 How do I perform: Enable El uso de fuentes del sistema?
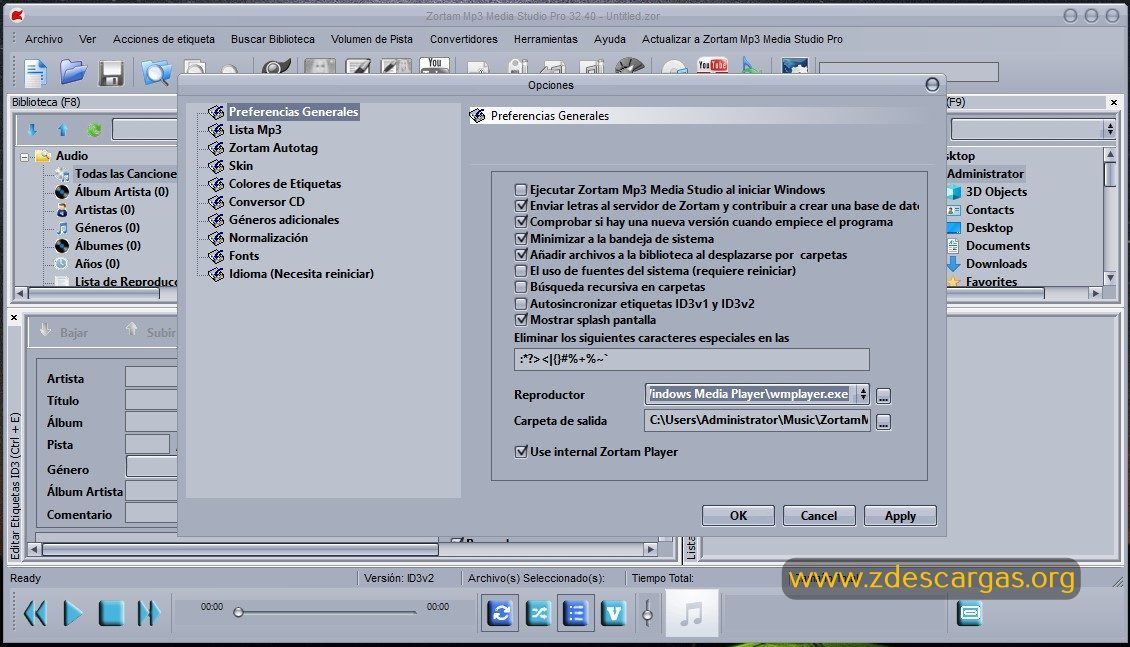pos(520,271)
